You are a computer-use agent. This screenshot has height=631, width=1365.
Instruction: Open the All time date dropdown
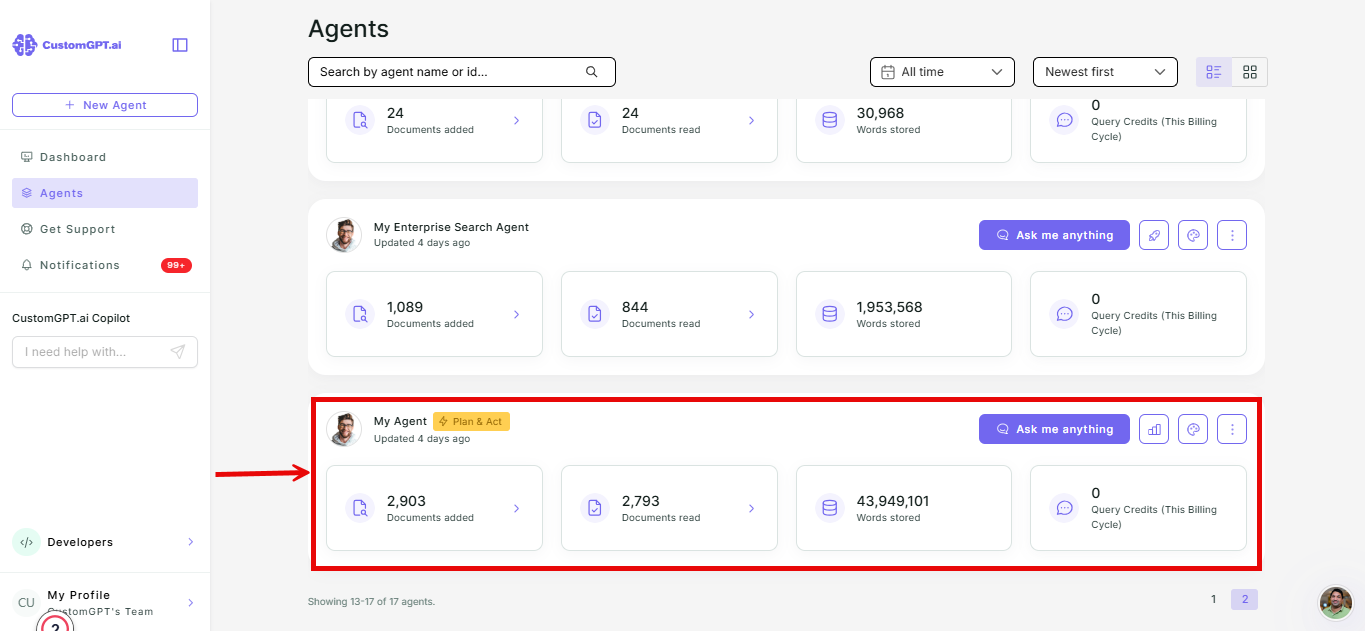coord(942,72)
